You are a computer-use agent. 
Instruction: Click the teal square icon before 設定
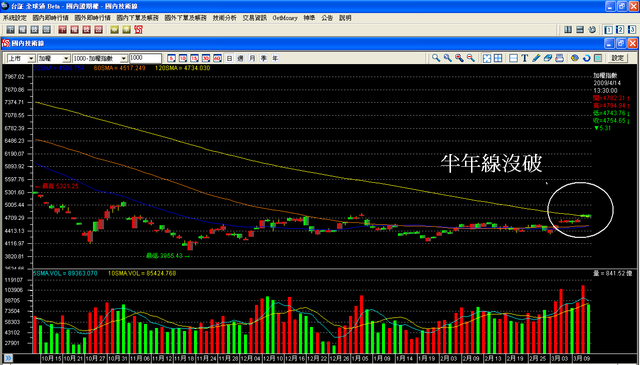598,58
